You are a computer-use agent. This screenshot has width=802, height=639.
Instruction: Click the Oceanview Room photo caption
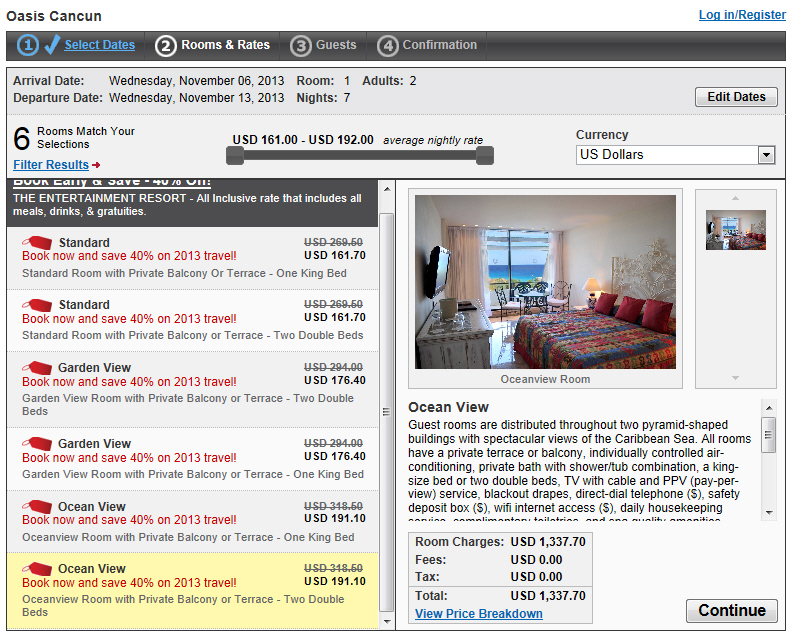(545, 379)
